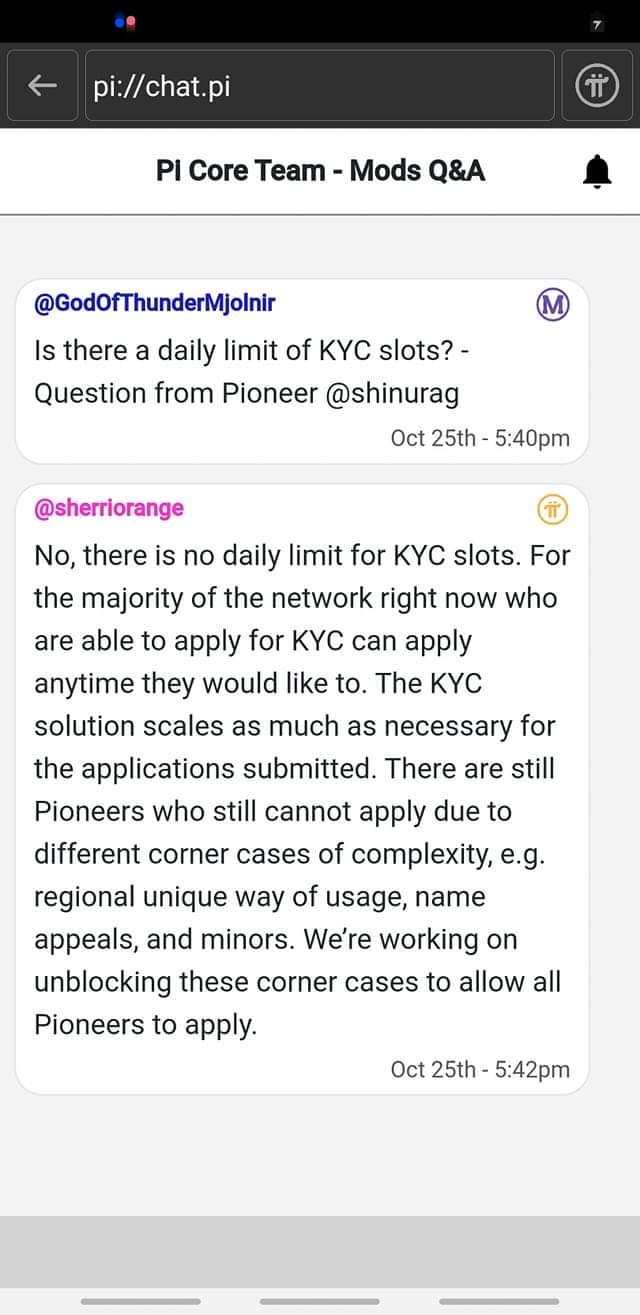Toggle the notification bell for Mods Q&A
Image resolution: width=640 pixels, height=1315 pixels.
pyautogui.click(x=597, y=171)
